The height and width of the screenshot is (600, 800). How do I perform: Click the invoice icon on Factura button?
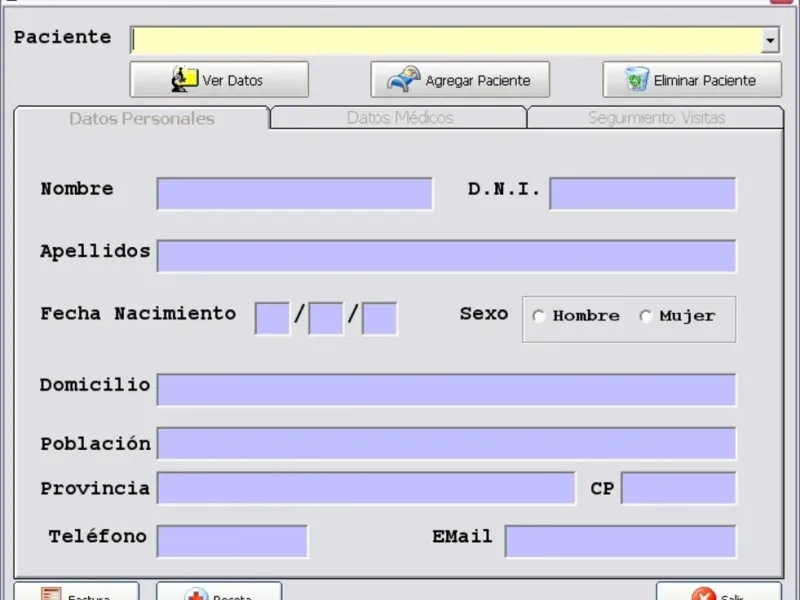coord(51,594)
